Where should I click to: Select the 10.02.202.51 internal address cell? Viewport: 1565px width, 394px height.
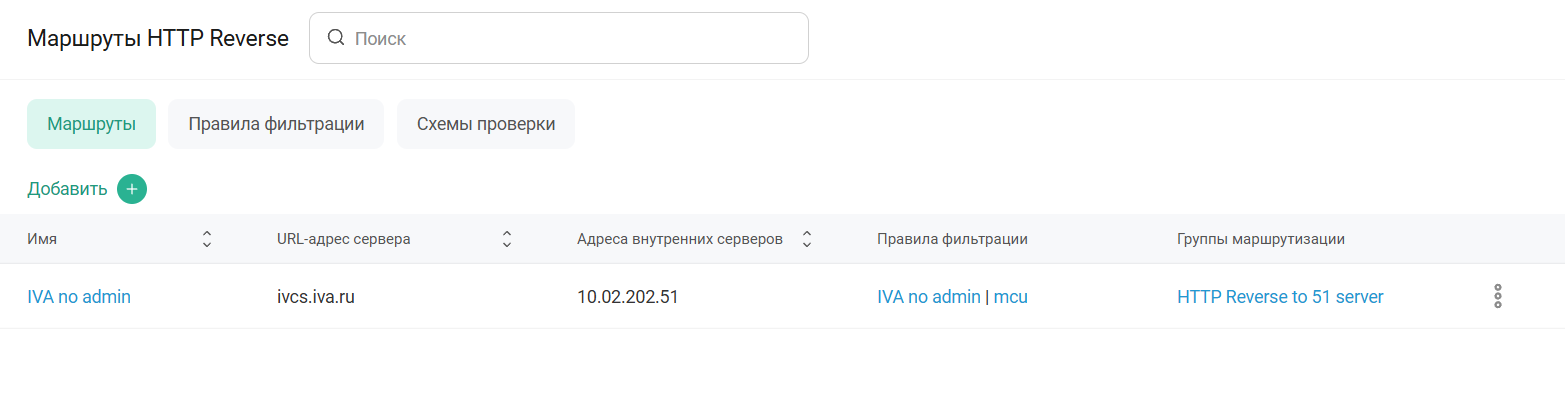pyautogui.click(x=628, y=297)
